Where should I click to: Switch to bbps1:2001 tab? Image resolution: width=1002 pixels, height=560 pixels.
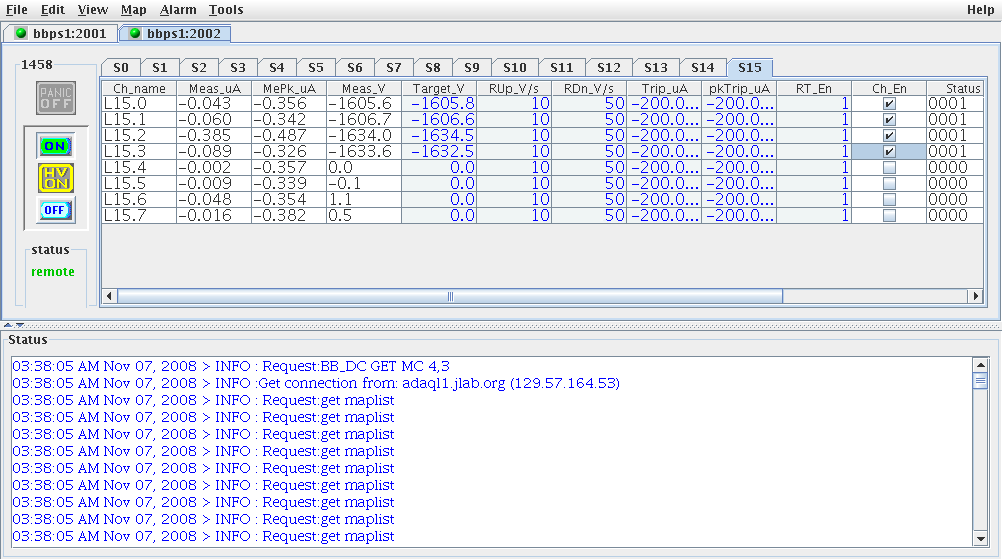61,33
